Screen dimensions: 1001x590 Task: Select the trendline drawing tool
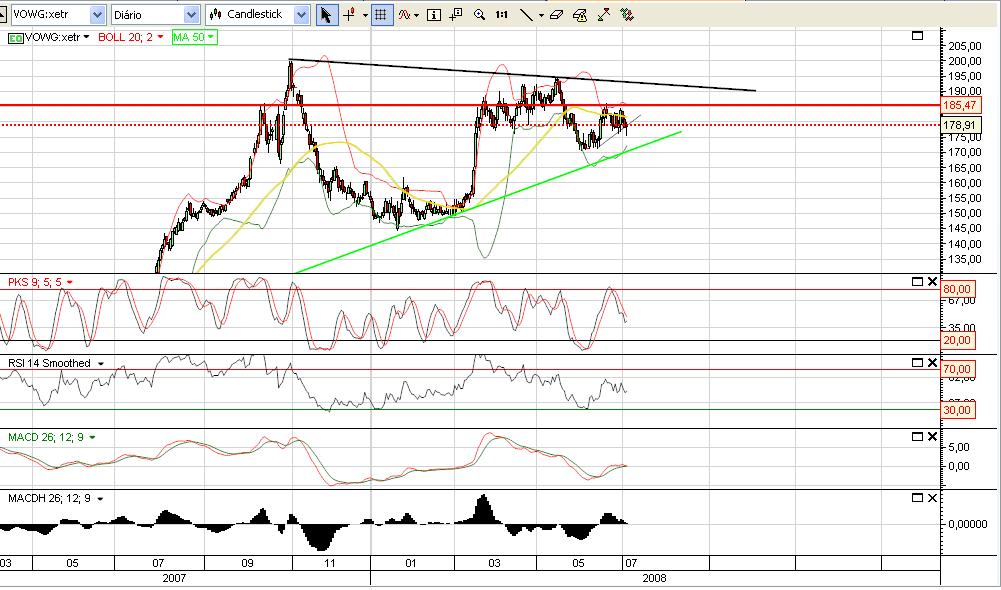(x=526, y=14)
